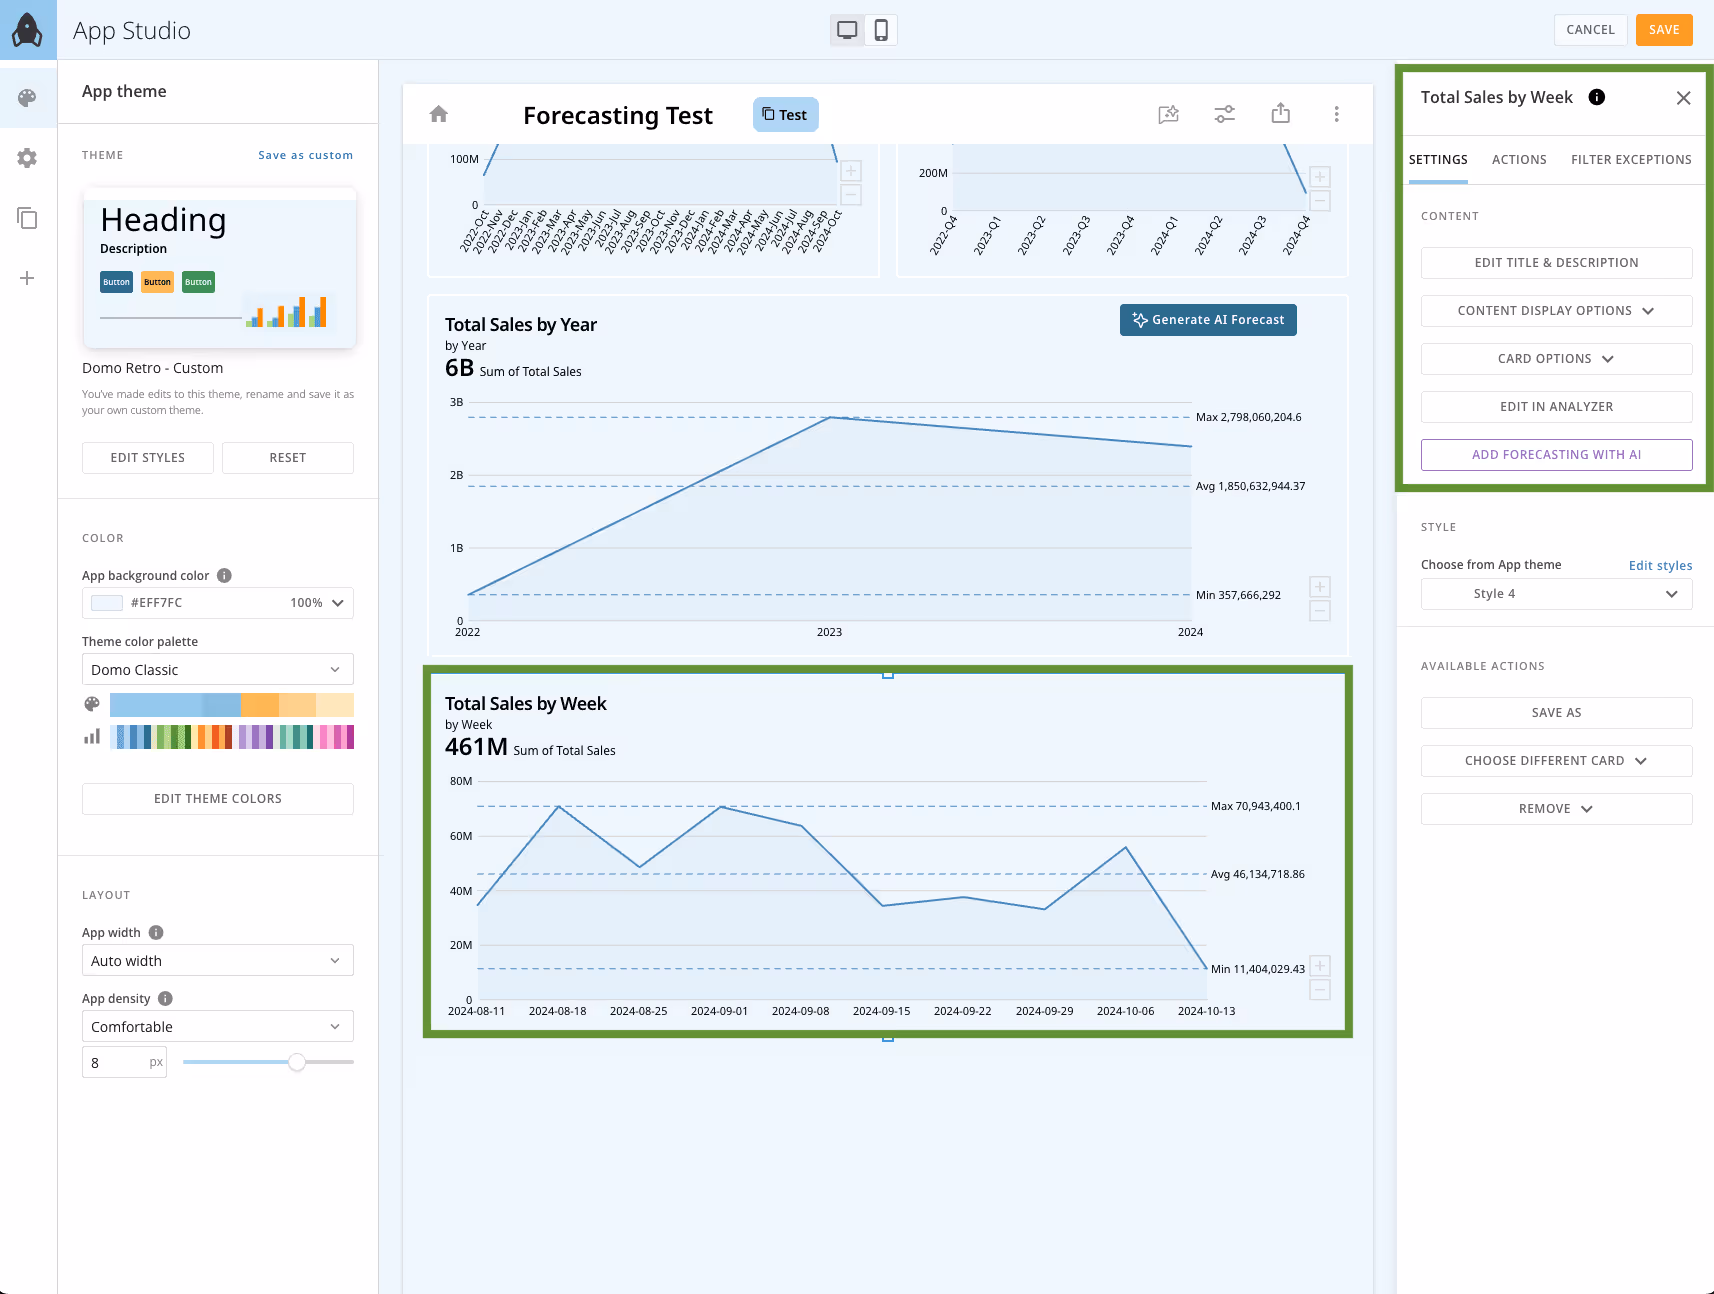The width and height of the screenshot is (1714, 1294).
Task: Open the three-dot more options menu
Action: tap(1336, 114)
